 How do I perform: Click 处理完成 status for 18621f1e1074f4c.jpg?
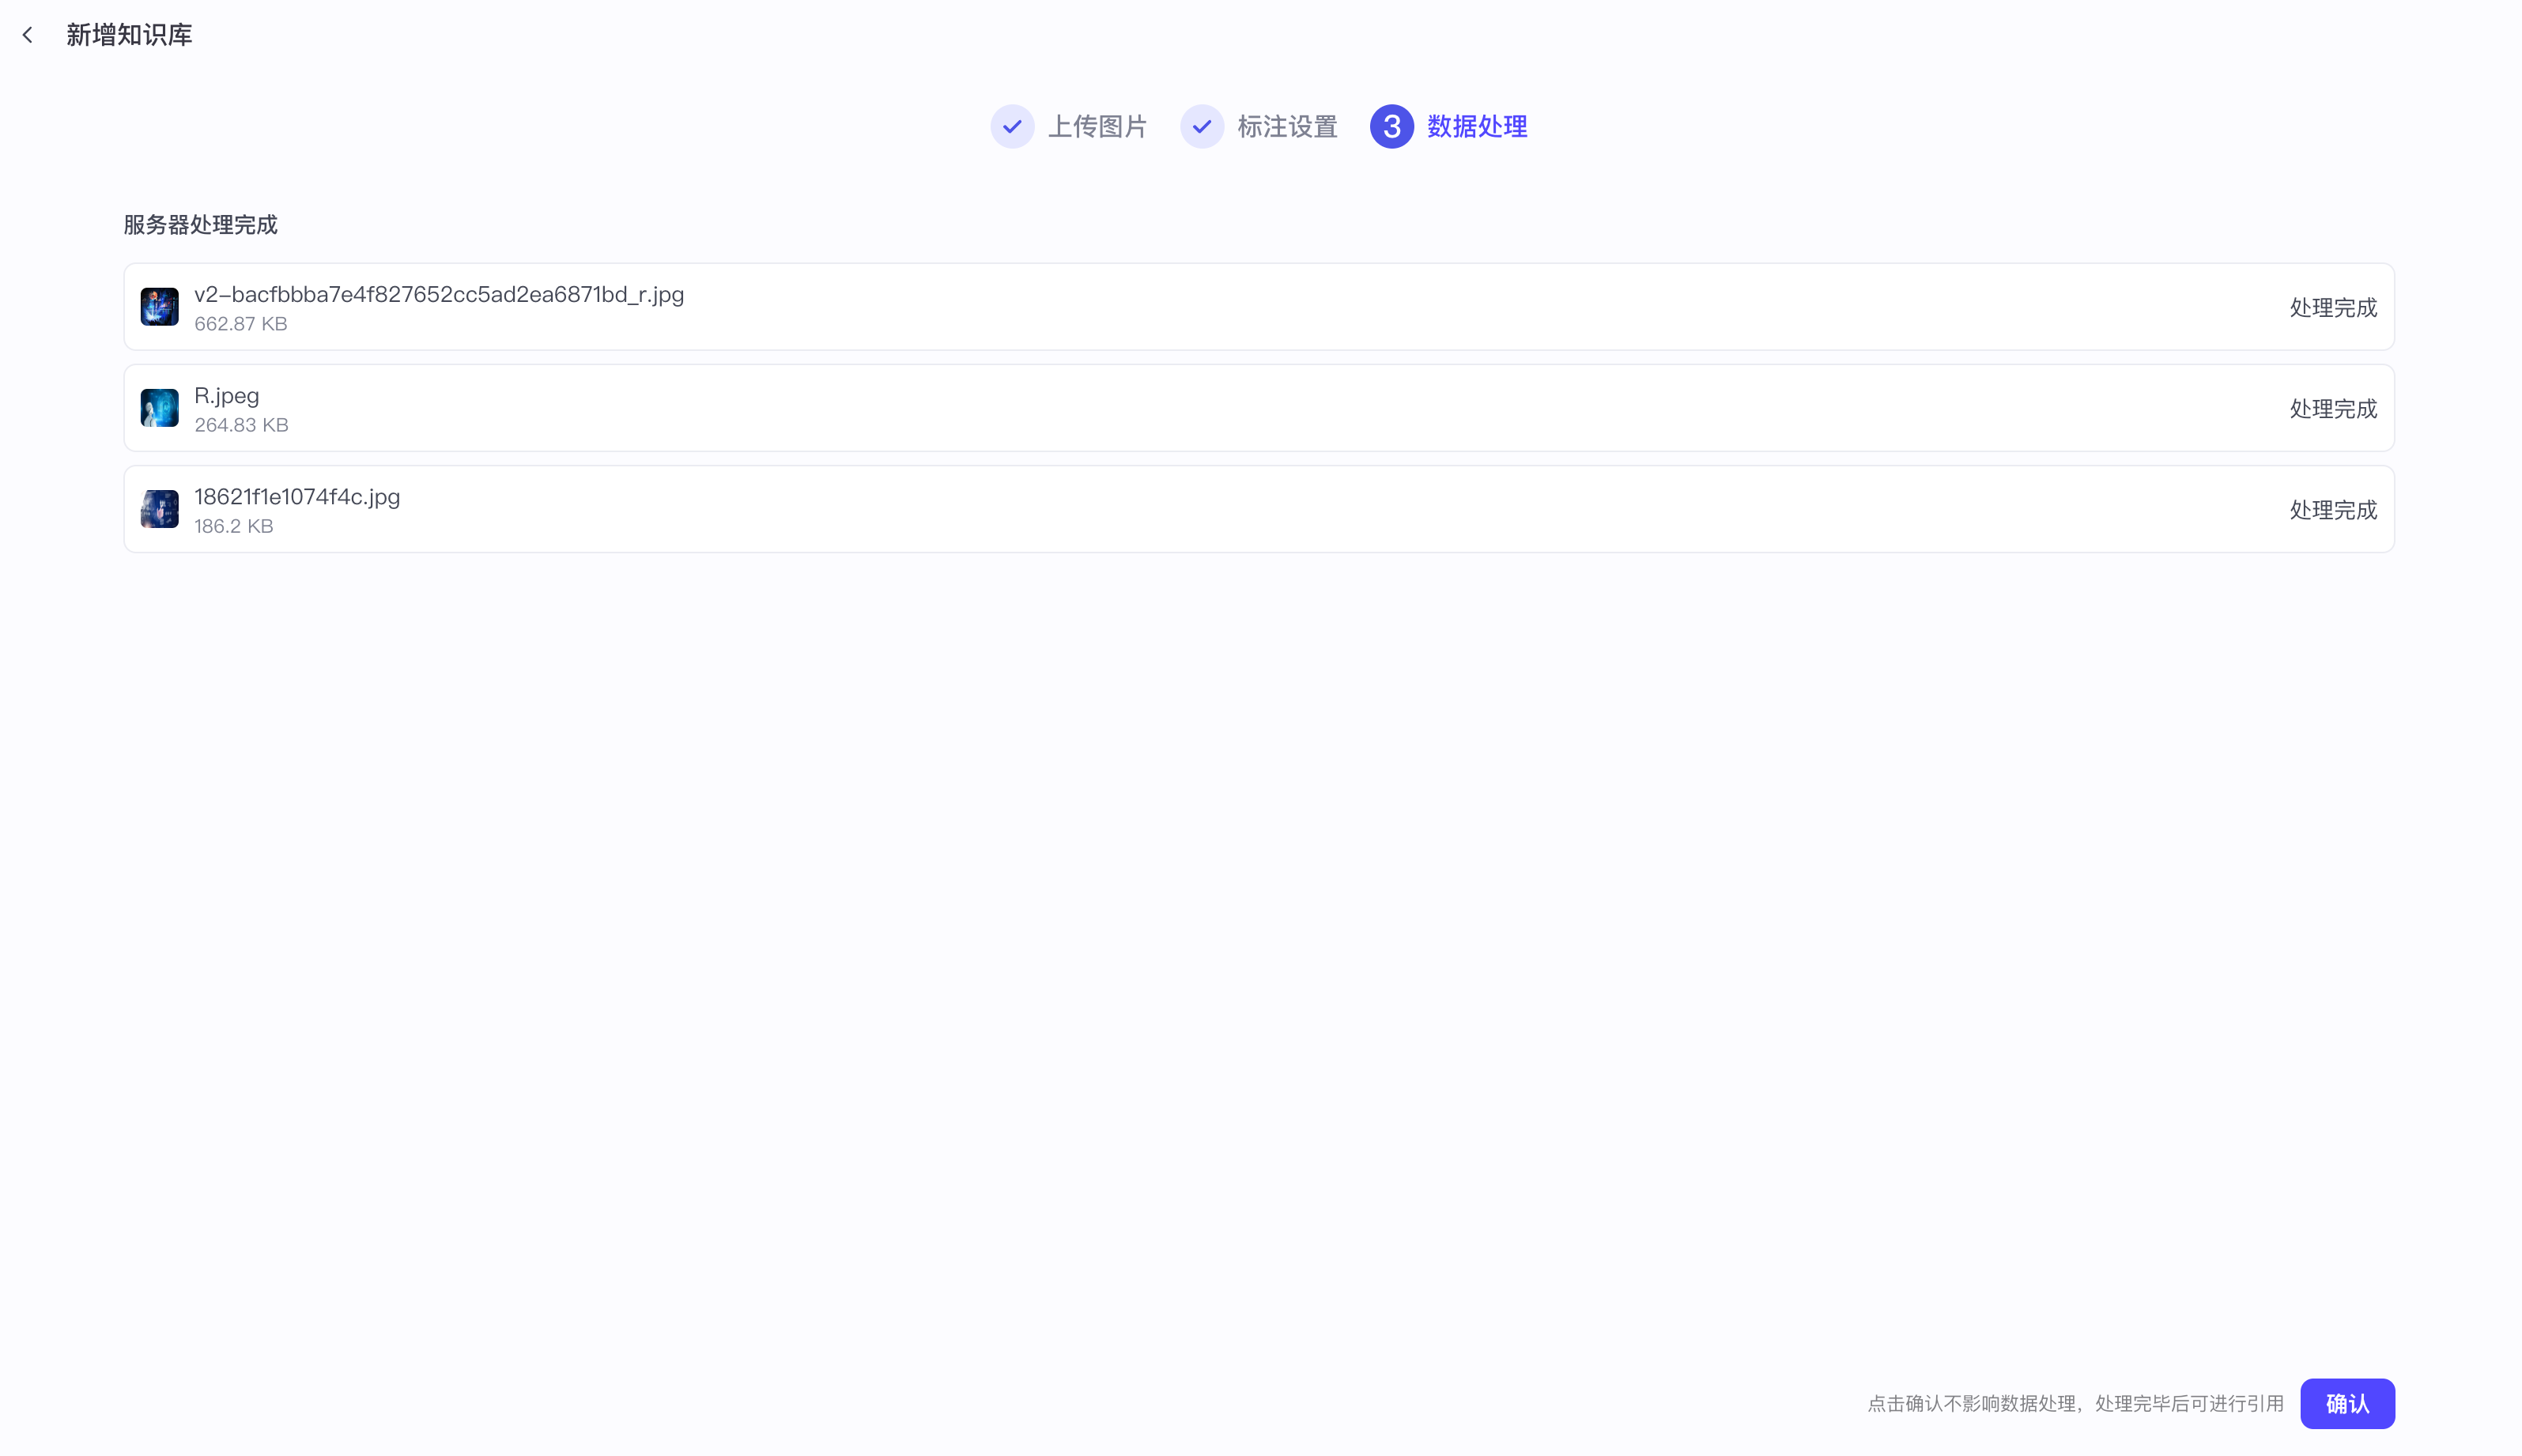(2332, 510)
